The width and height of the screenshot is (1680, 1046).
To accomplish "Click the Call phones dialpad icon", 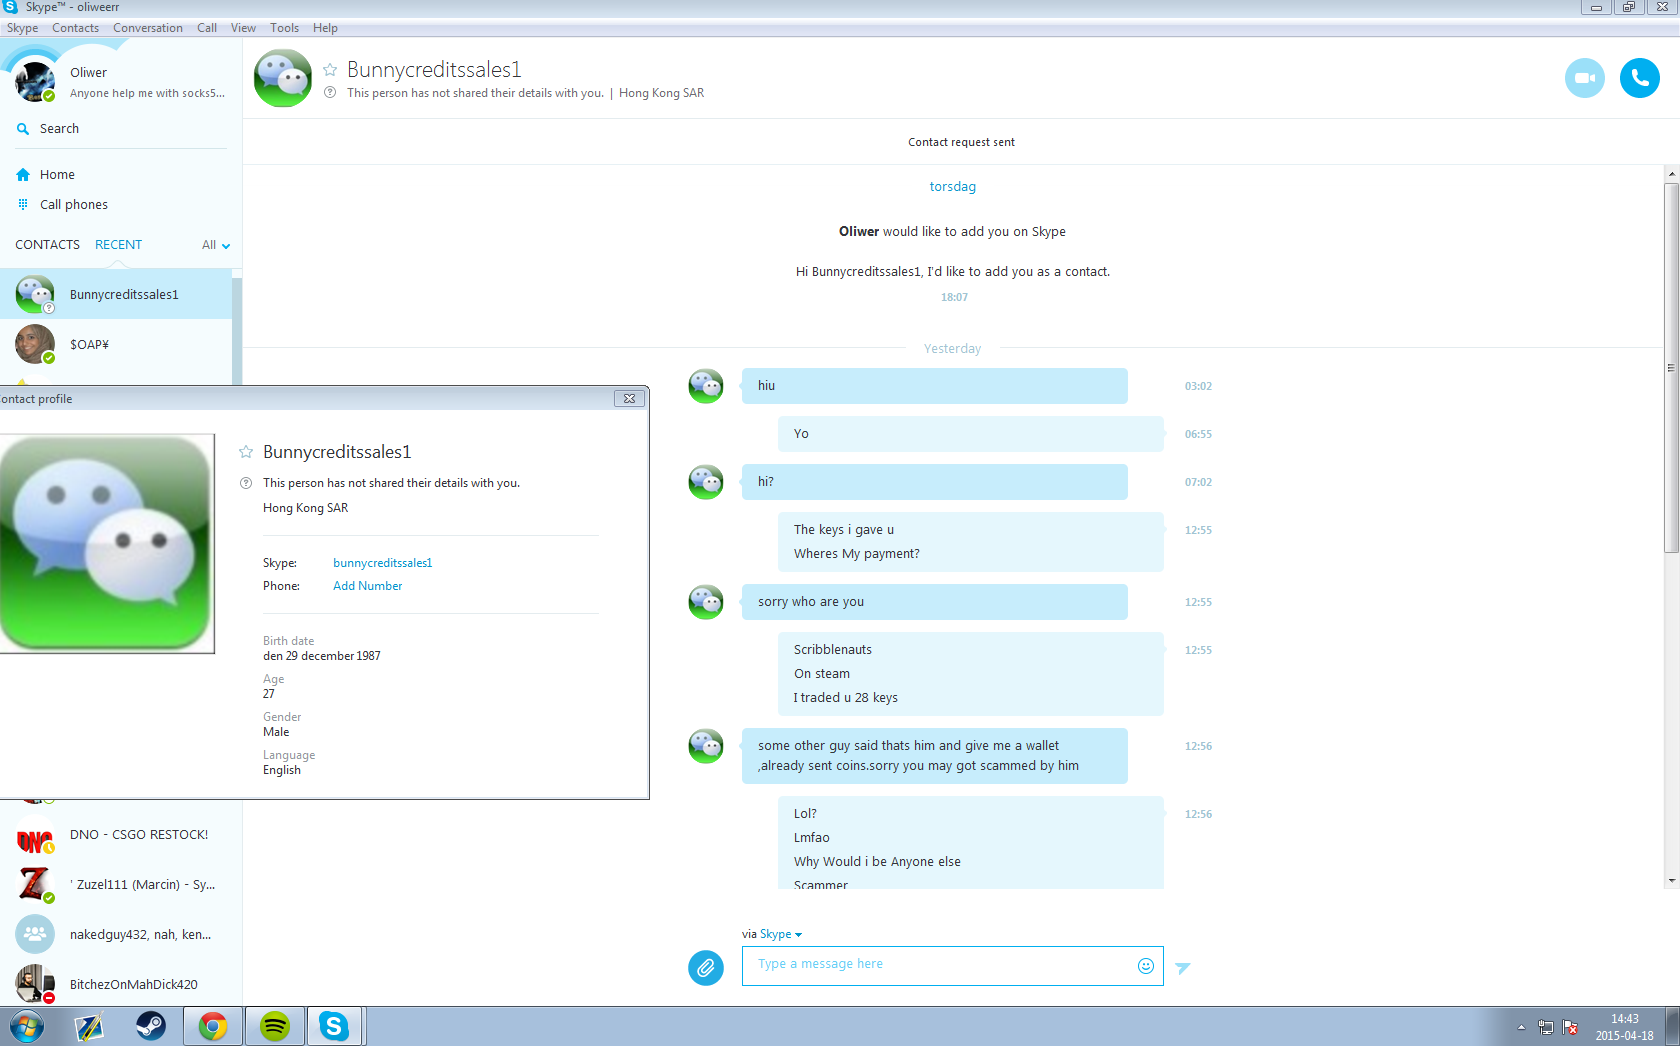I will [x=23, y=204].
